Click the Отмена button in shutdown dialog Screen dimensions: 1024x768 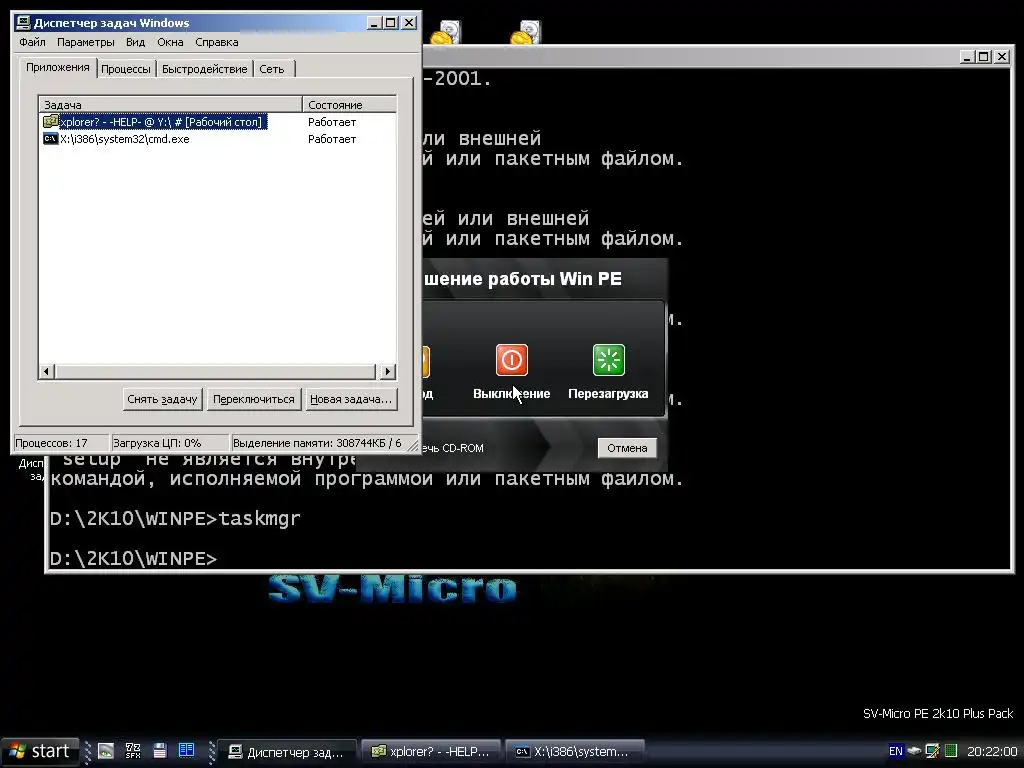tap(627, 448)
